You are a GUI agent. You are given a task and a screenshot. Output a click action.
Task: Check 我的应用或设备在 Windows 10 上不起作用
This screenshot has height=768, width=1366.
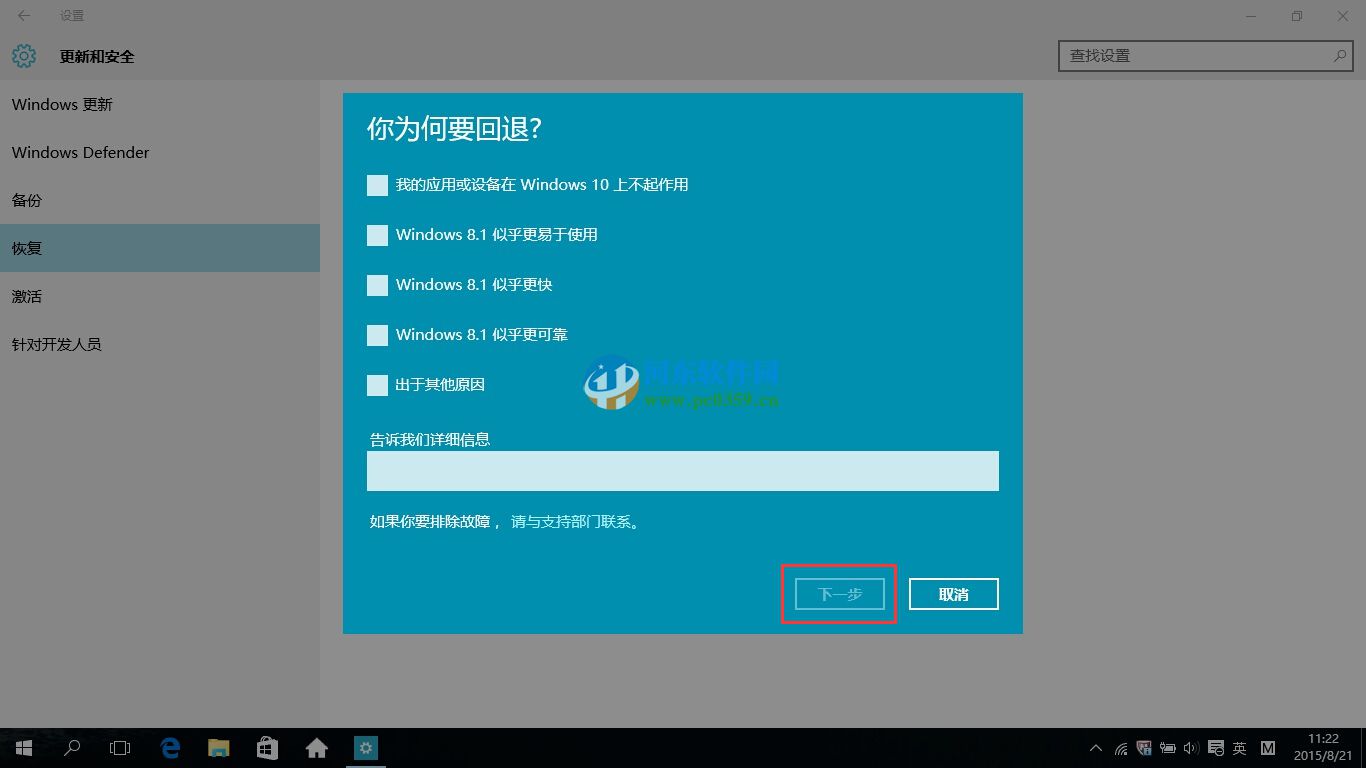(377, 185)
